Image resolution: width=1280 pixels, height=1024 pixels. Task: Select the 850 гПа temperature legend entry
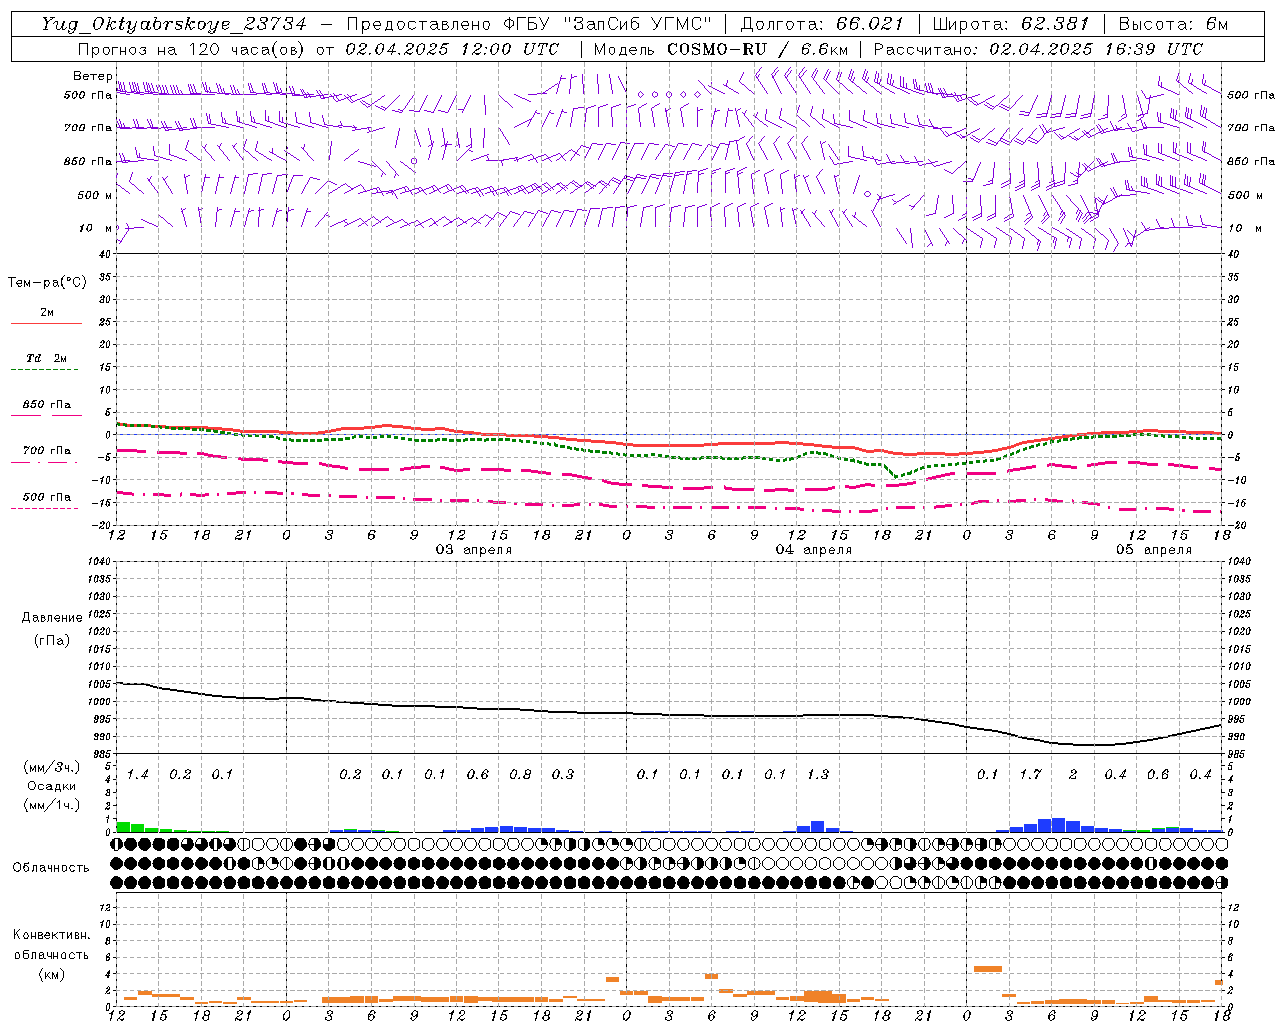[47, 405]
